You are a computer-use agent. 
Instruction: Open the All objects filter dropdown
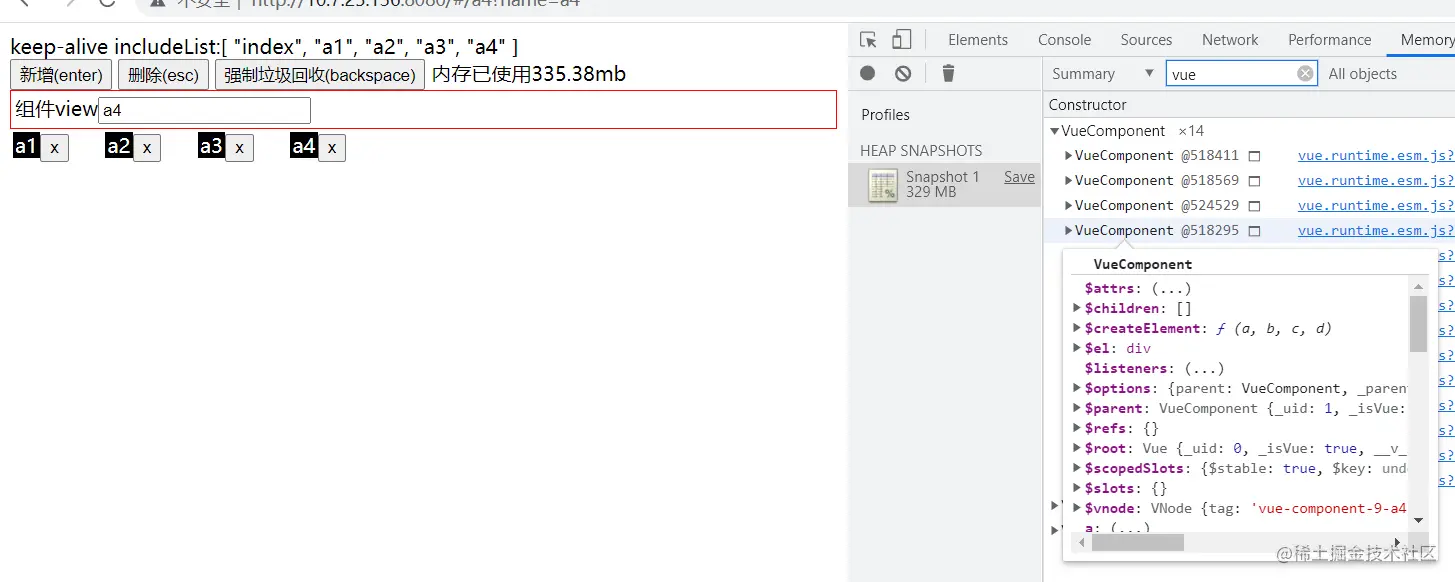tap(1363, 73)
